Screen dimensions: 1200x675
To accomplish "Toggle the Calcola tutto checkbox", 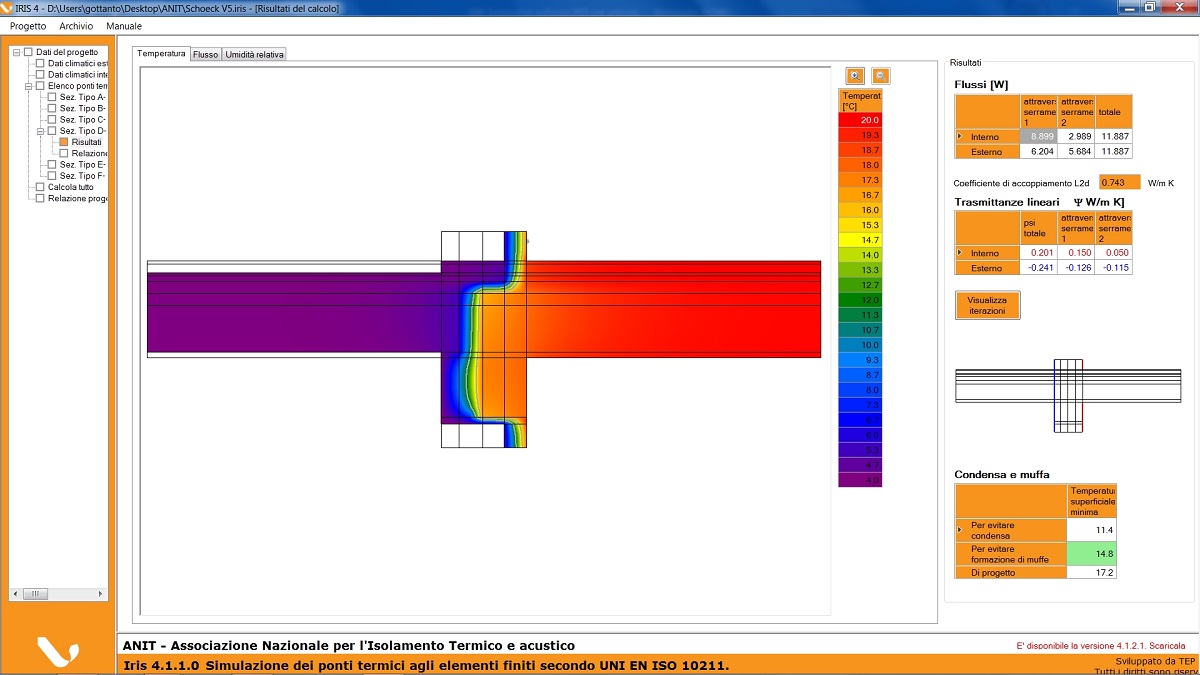I will coord(40,187).
